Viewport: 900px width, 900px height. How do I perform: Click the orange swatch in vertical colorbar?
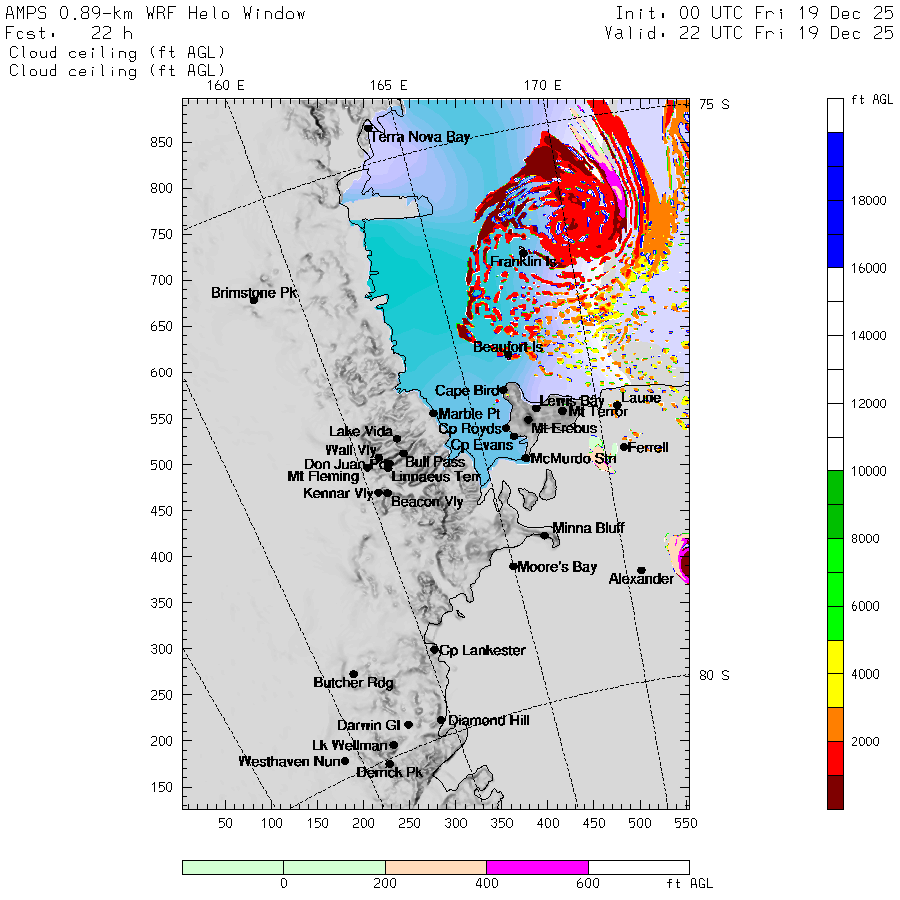click(x=835, y=724)
